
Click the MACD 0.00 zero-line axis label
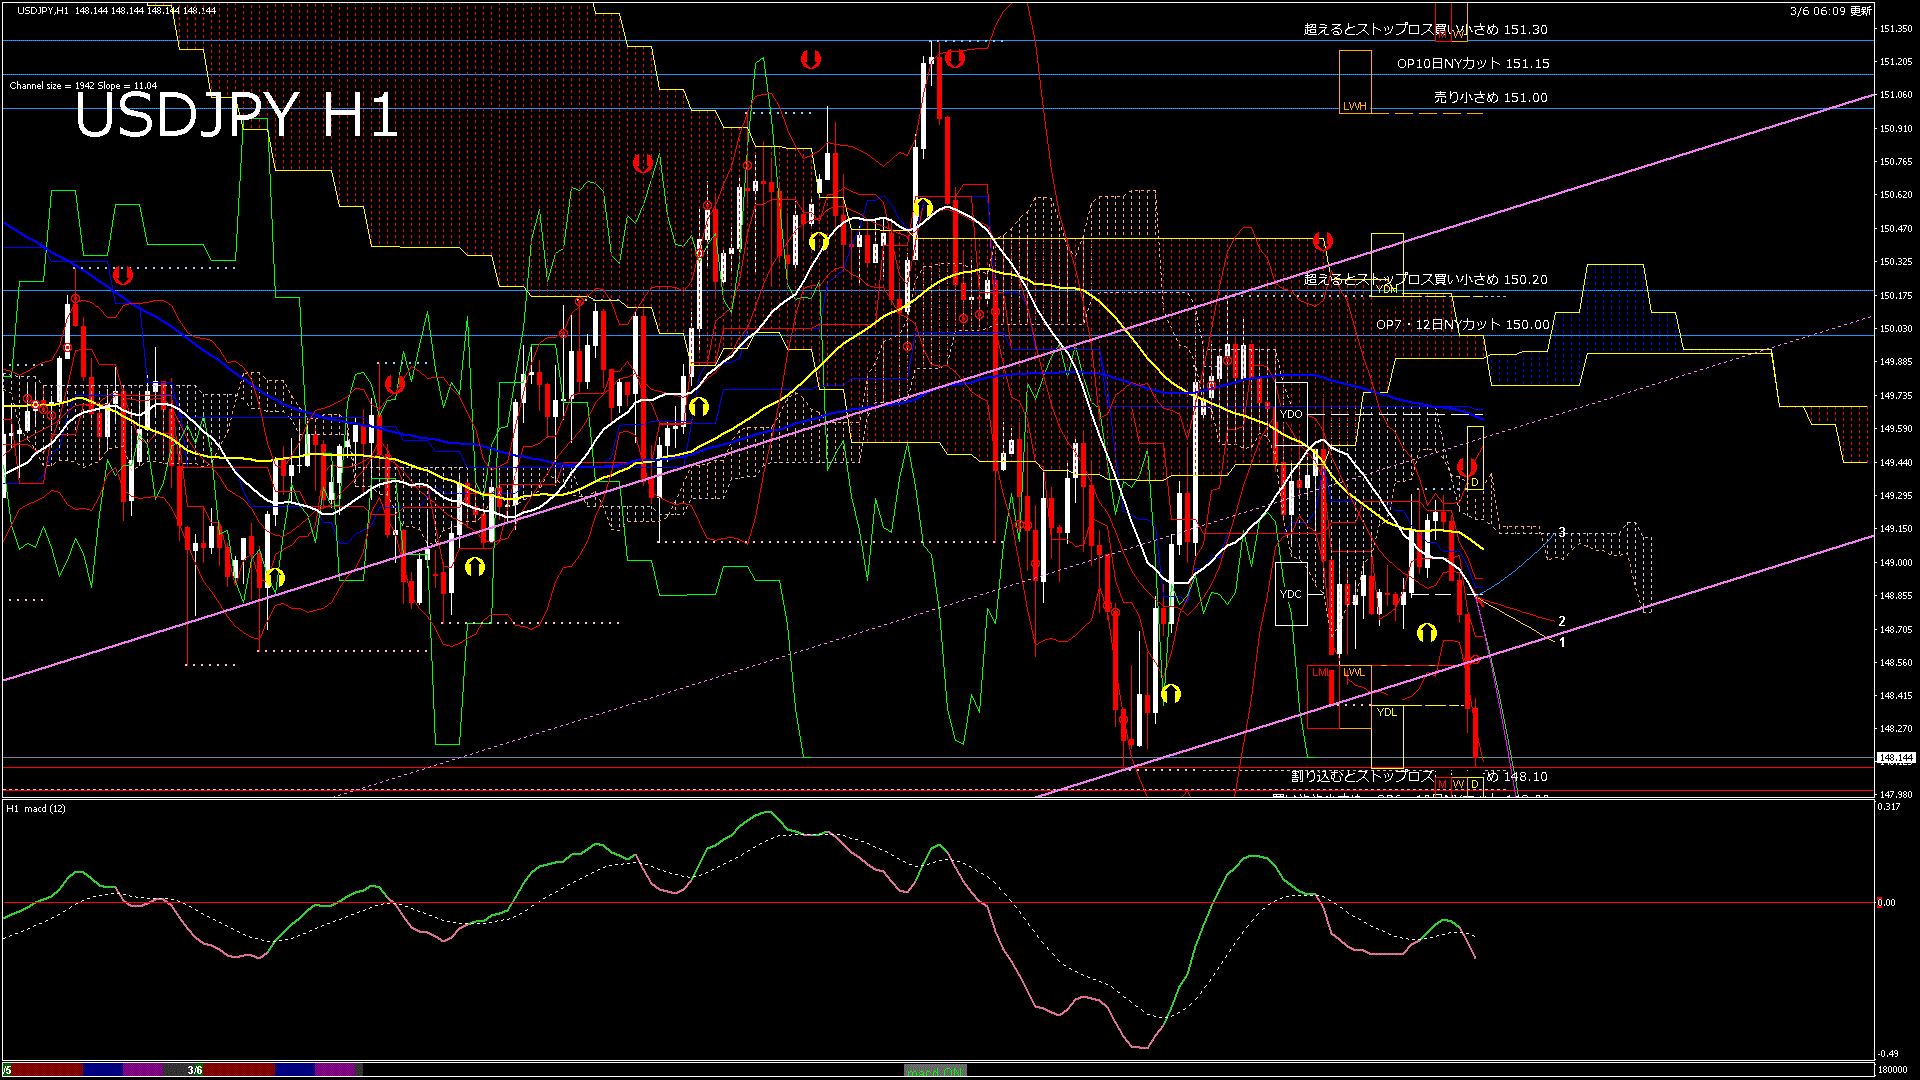[x=1886, y=903]
